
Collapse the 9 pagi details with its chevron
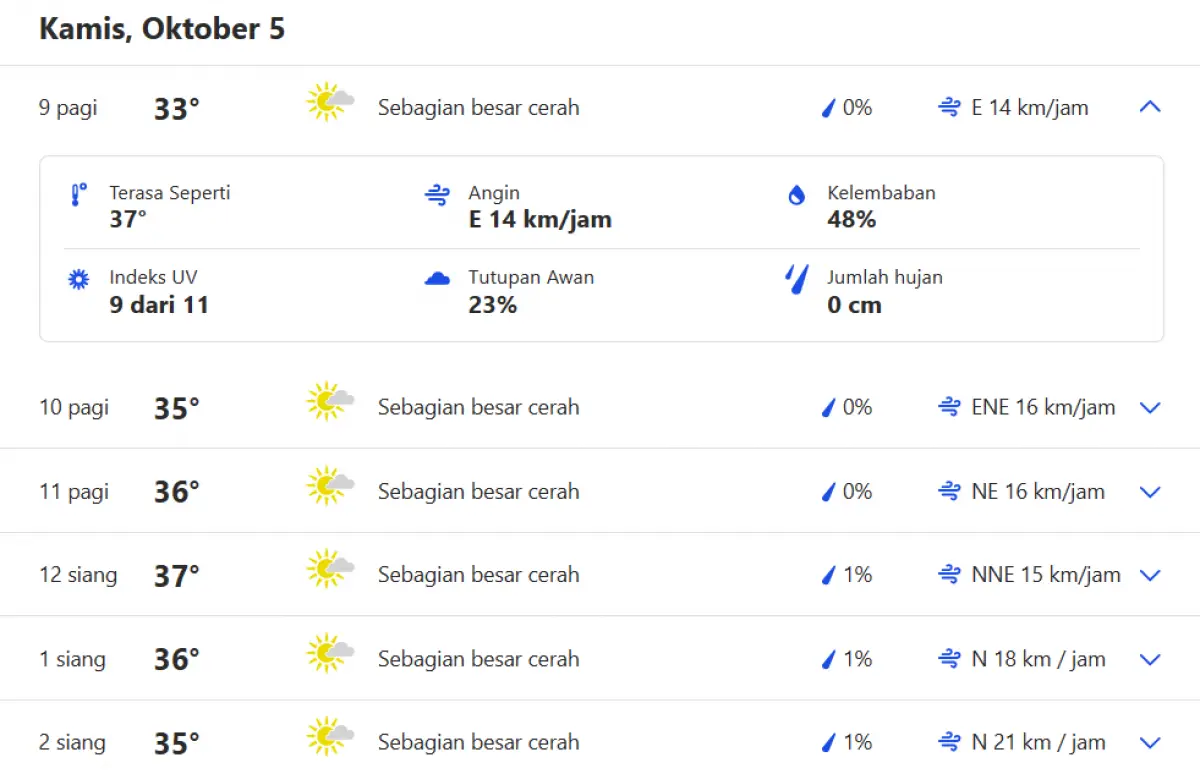click(1149, 107)
